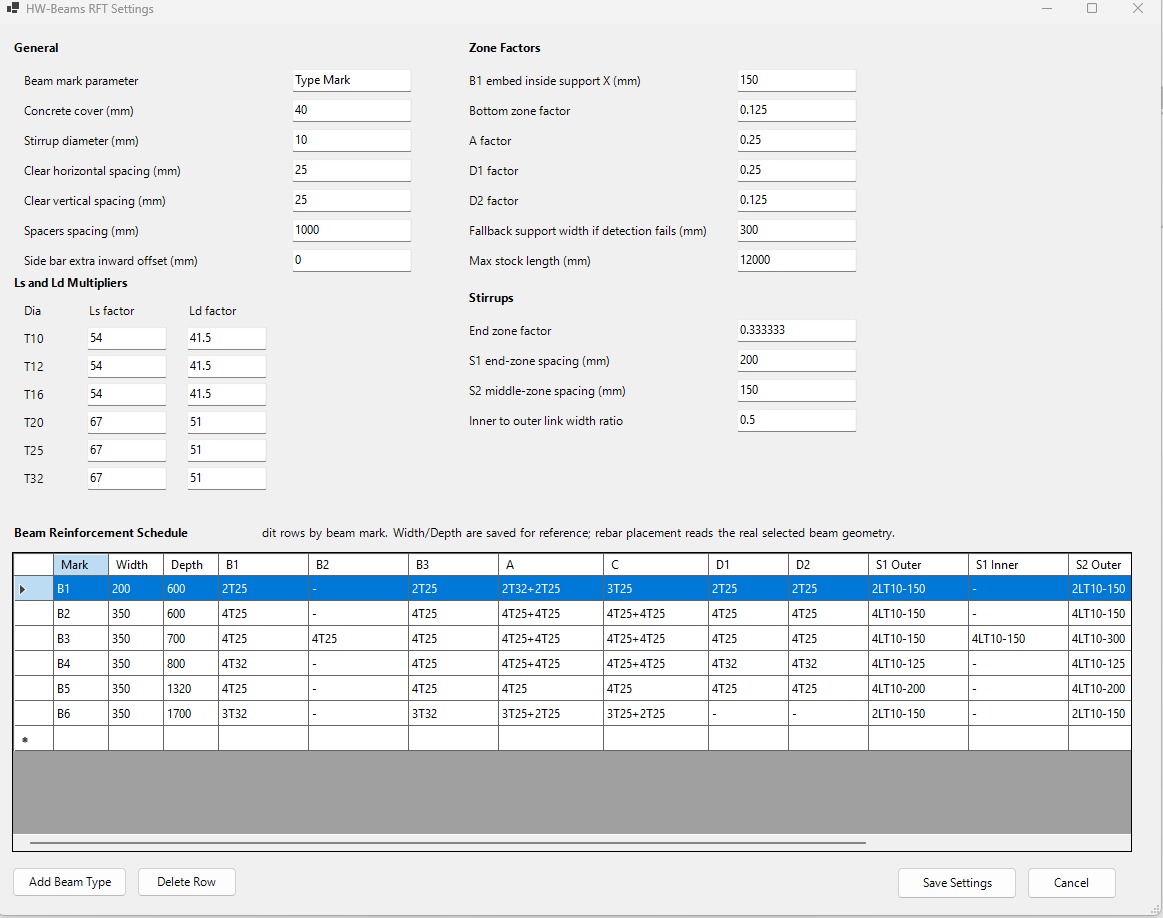The width and height of the screenshot is (1163, 918).
Task: Select the B5 mark cell
Action: point(81,689)
